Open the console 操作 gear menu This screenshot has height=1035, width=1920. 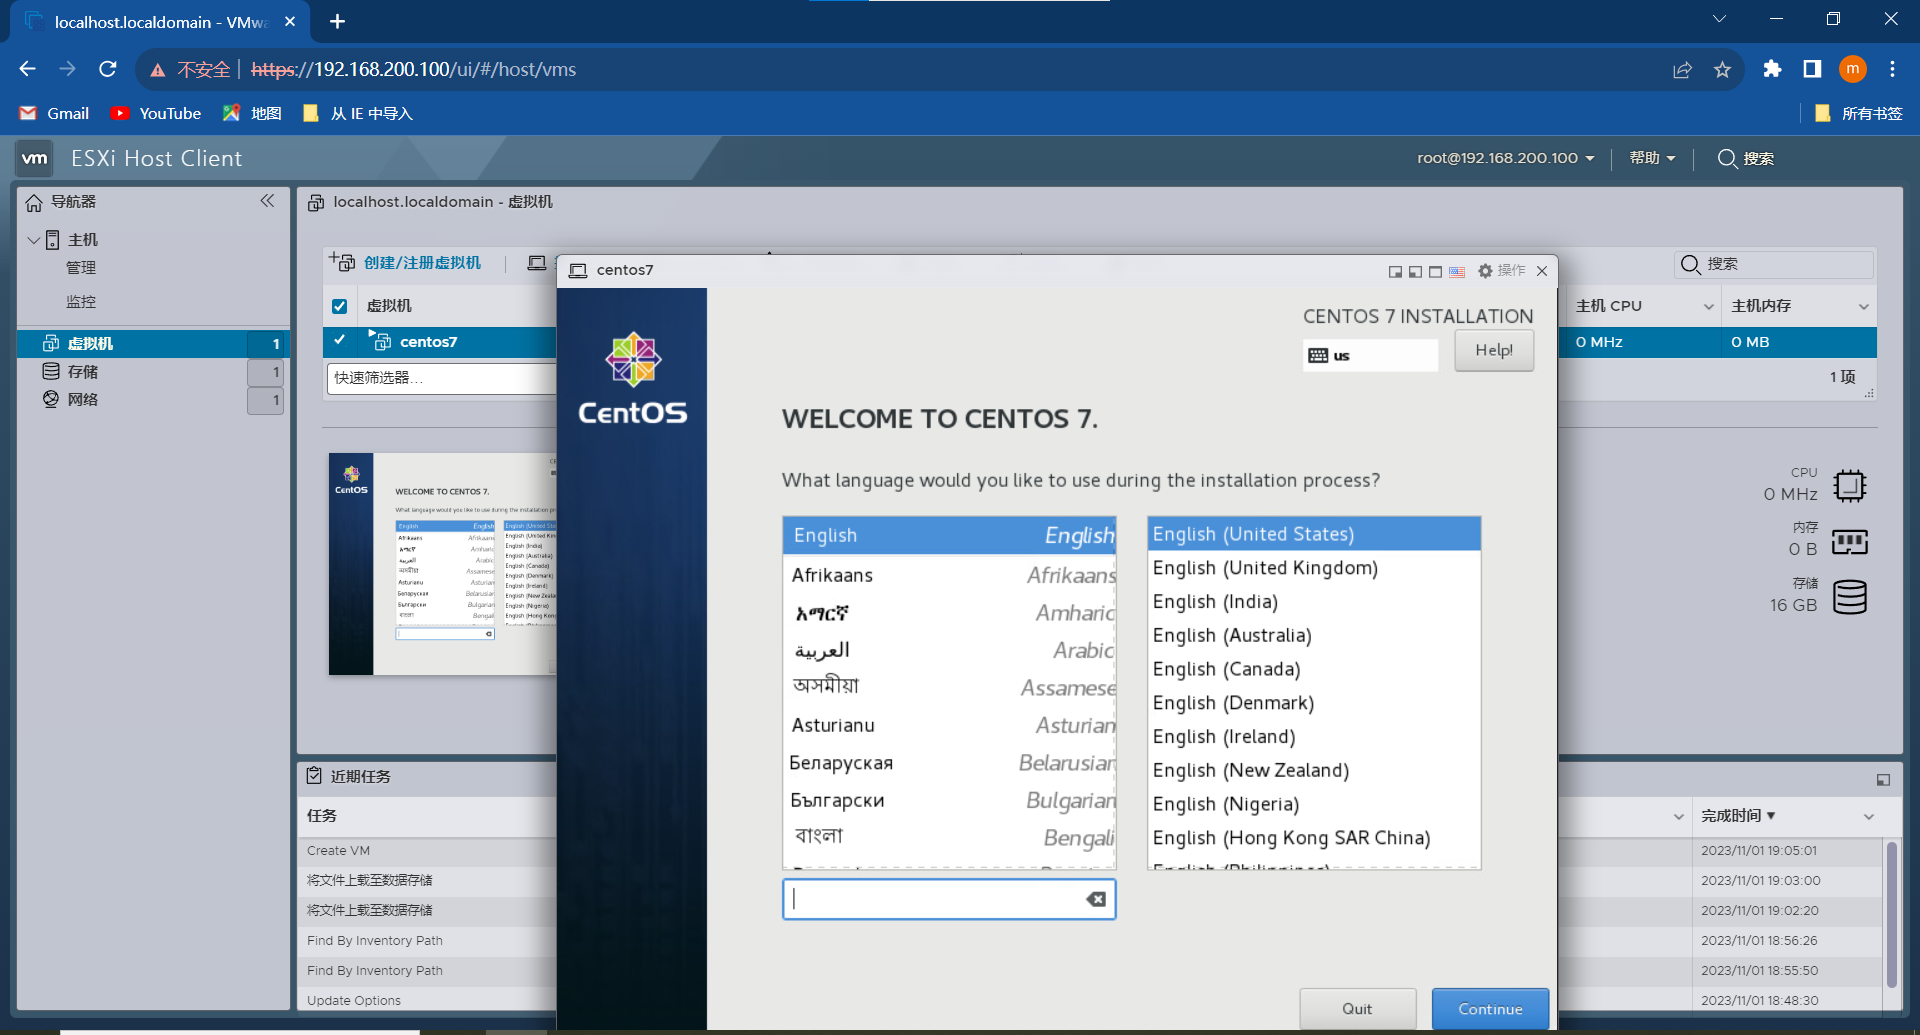(x=1501, y=270)
